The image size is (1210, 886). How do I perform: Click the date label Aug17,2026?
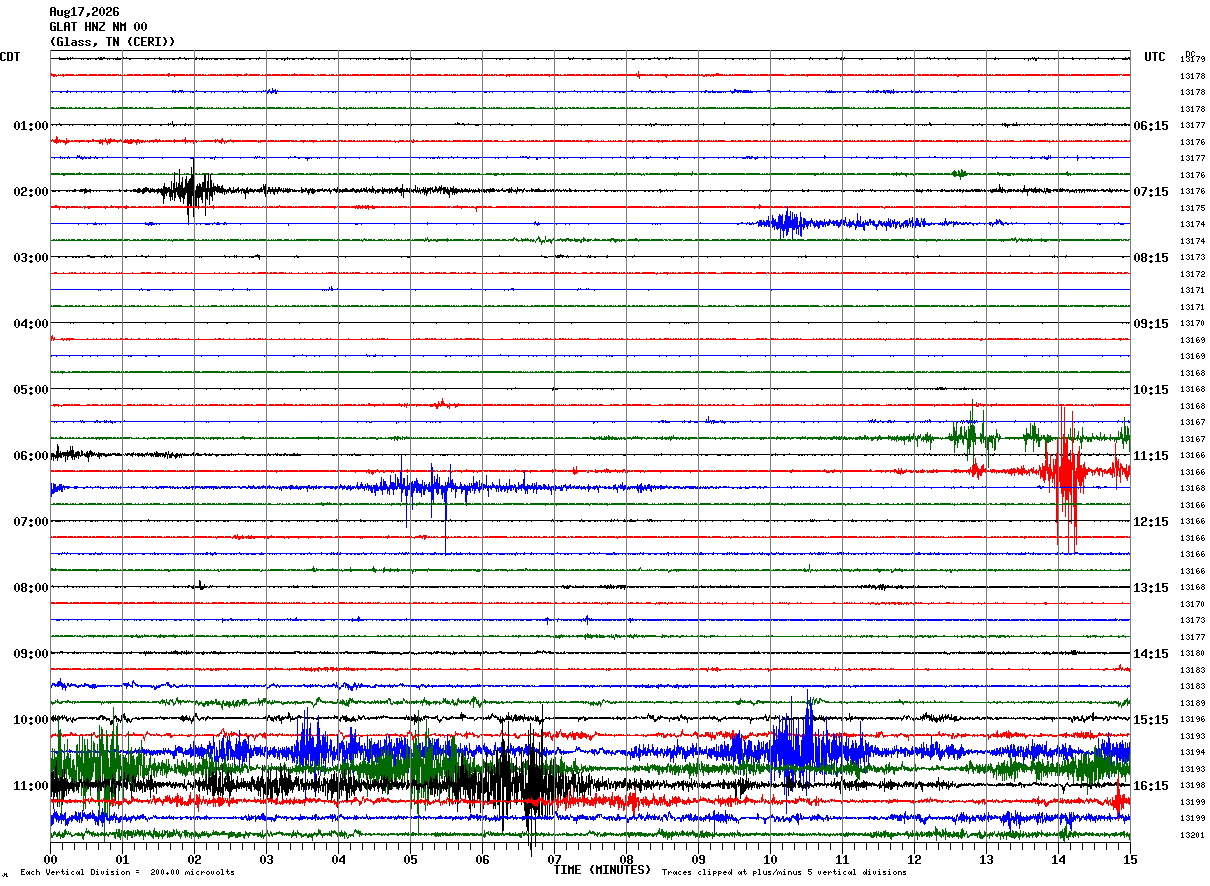click(x=84, y=12)
